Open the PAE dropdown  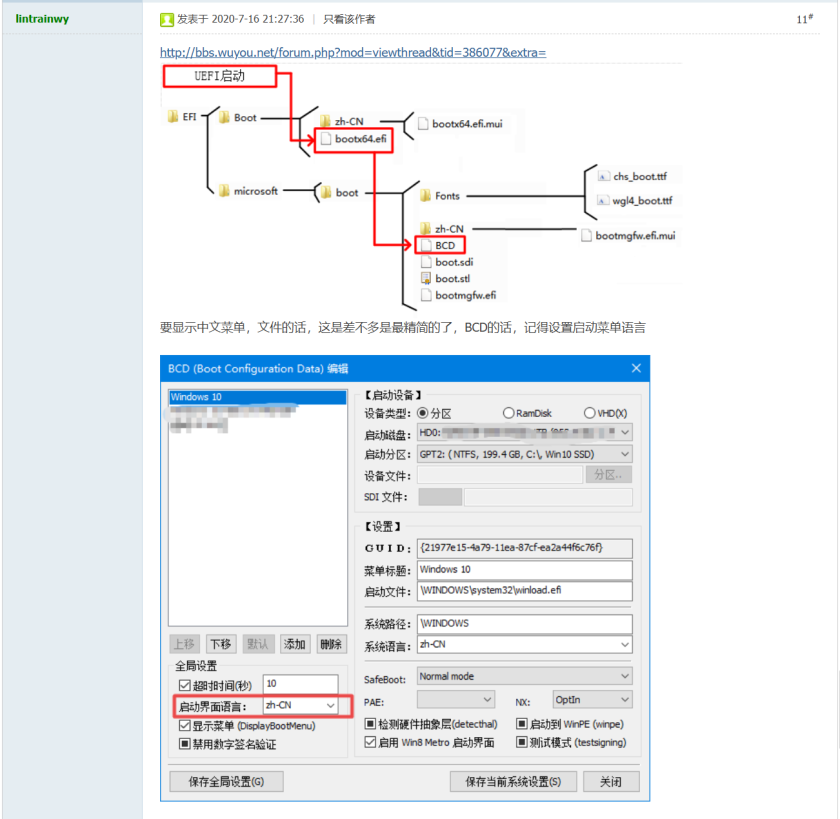pyautogui.click(x=455, y=700)
